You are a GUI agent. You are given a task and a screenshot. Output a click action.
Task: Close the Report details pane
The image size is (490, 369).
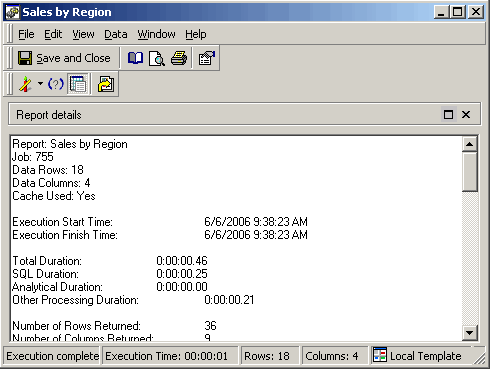point(466,115)
